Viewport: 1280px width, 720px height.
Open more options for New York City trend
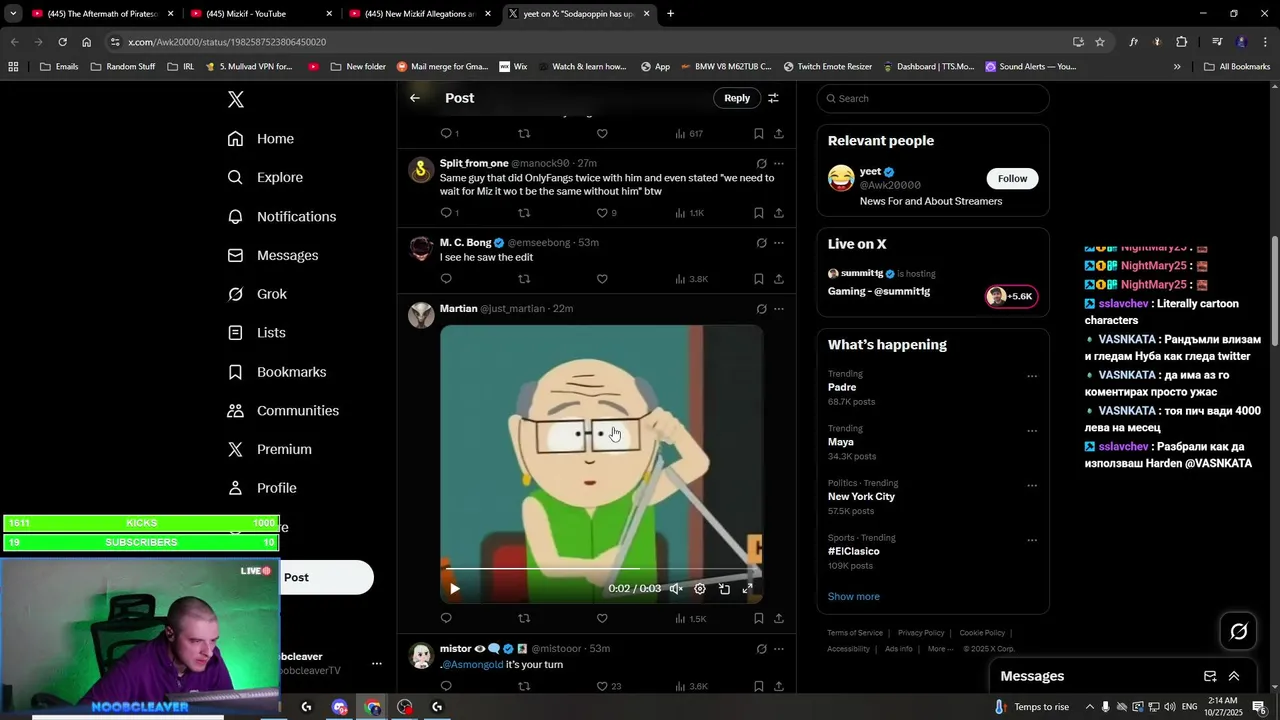(x=1032, y=486)
